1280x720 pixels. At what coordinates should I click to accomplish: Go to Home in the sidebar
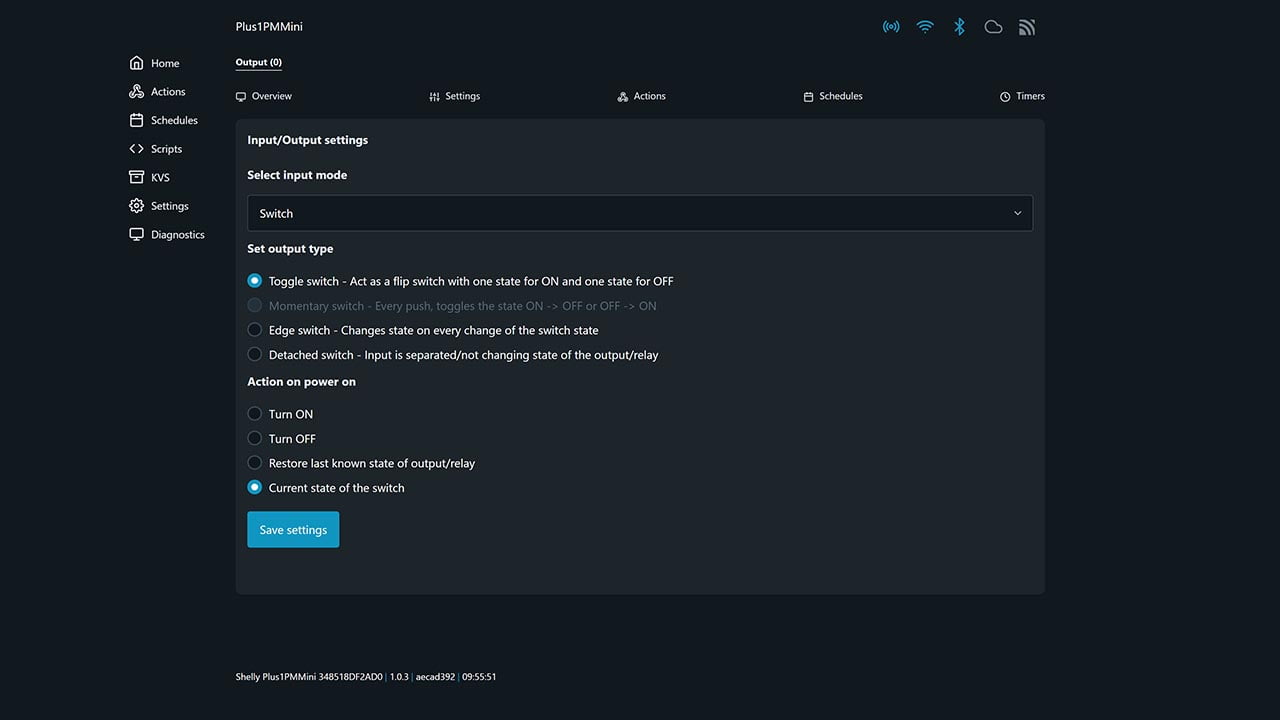155,63
